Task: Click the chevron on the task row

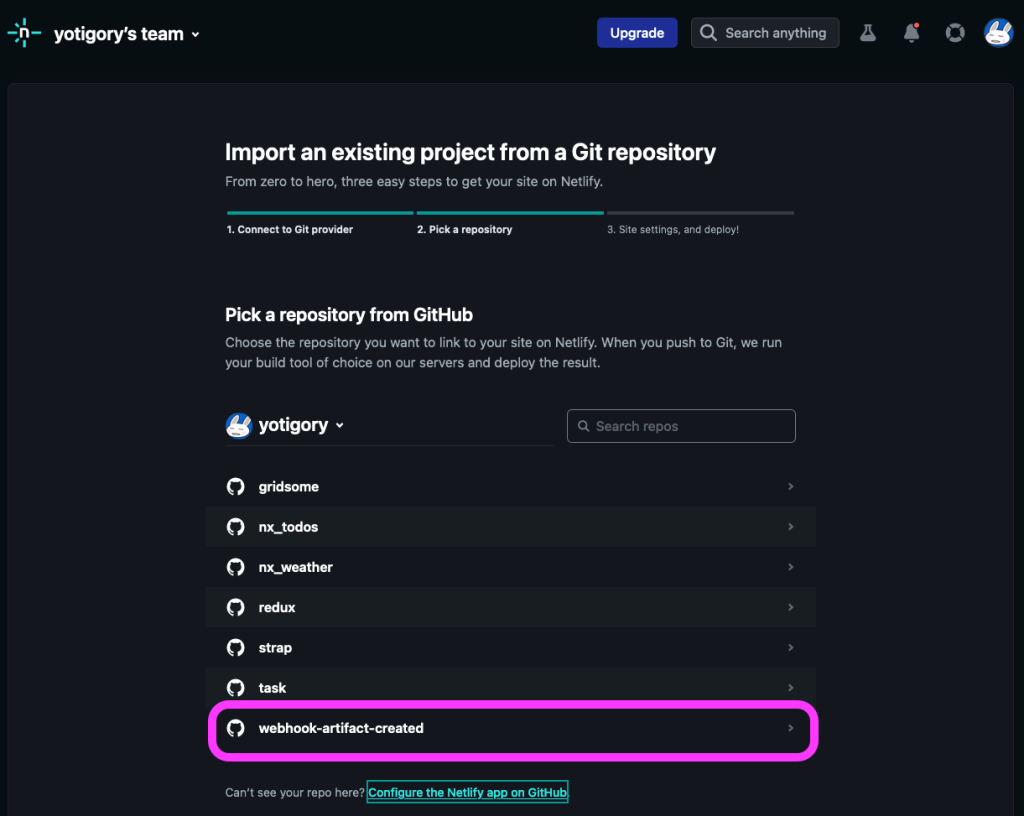Action: 790,687
